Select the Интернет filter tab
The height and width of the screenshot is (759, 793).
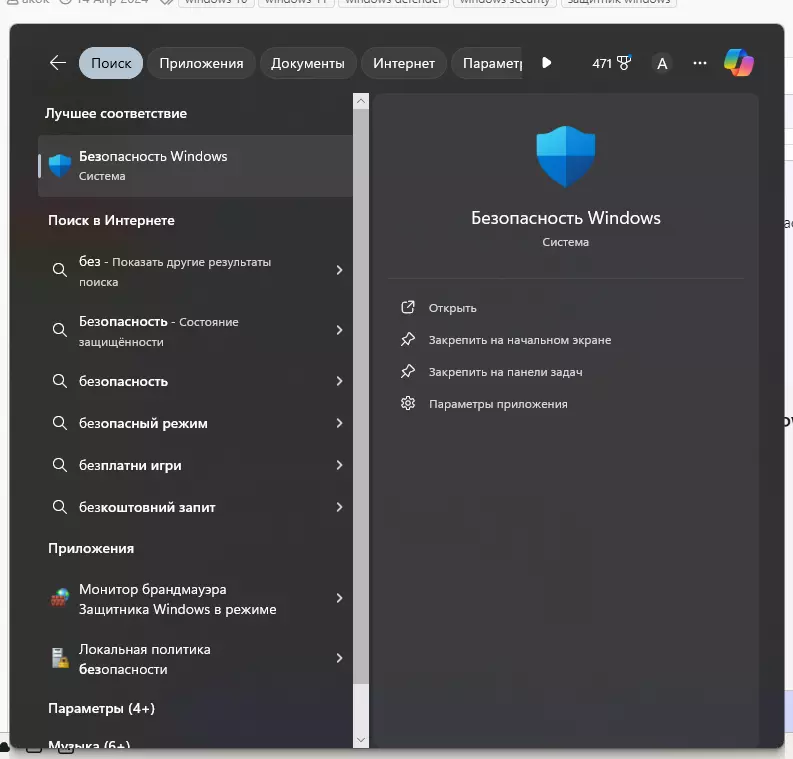click(x=404, y=63)
